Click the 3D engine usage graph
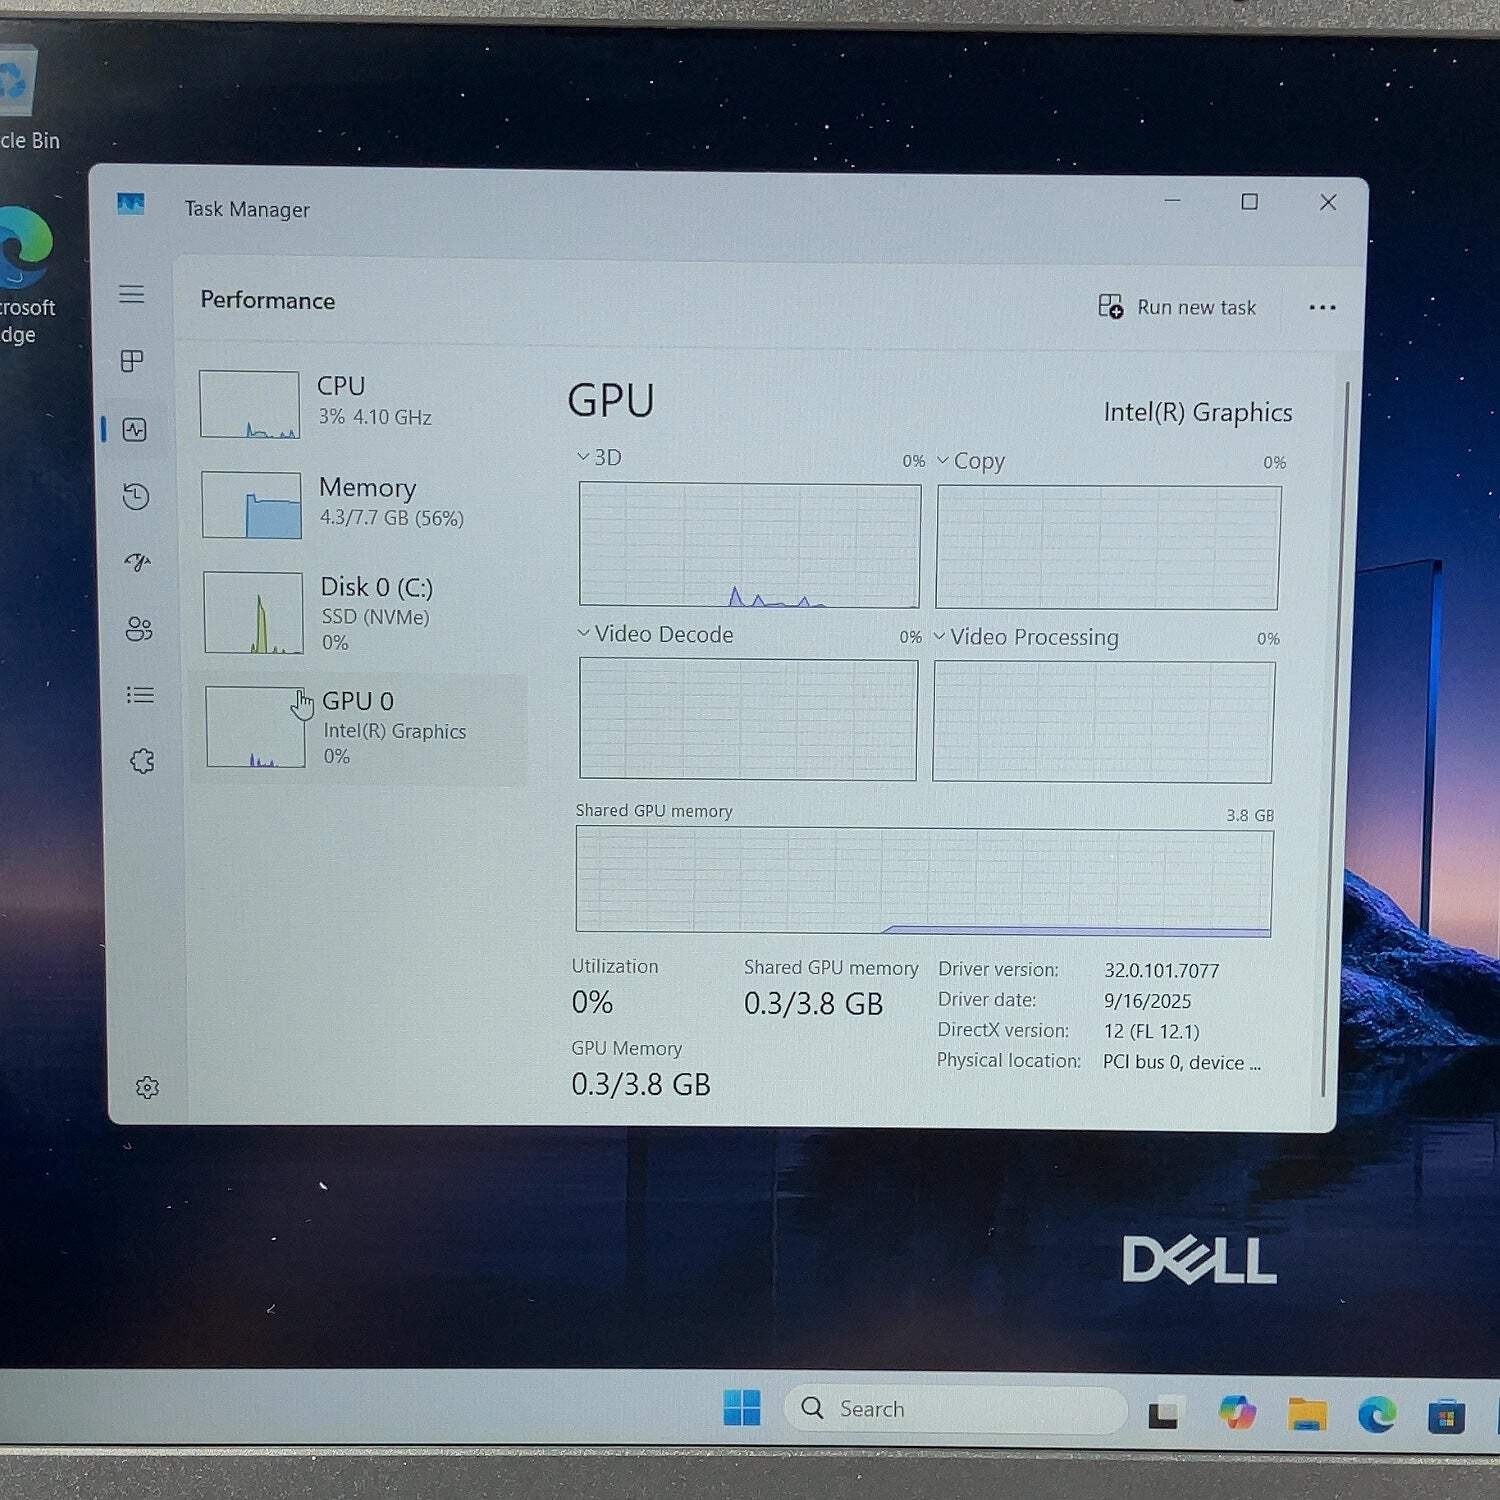 [x=749, y=545]
